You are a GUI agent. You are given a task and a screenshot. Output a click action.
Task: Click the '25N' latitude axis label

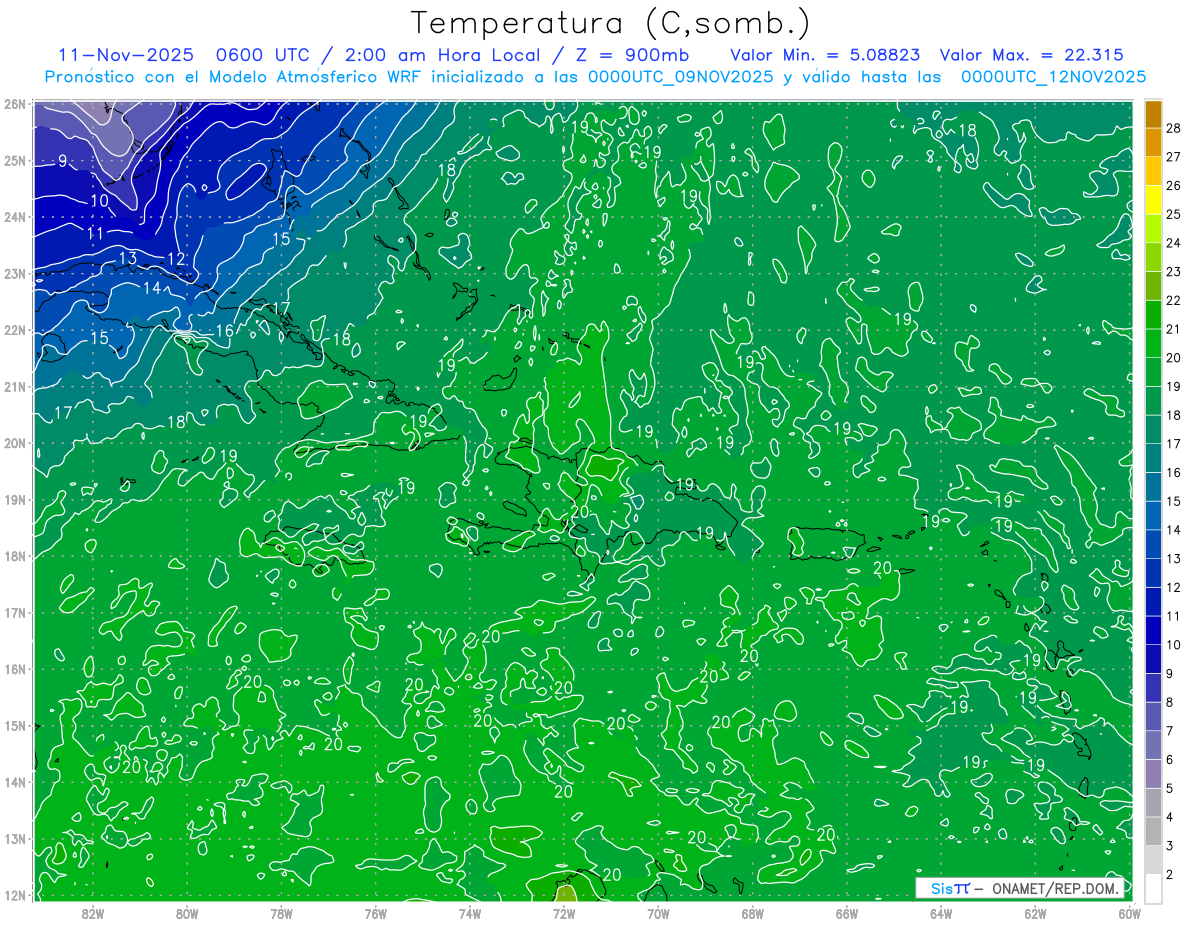coord(14,160)
